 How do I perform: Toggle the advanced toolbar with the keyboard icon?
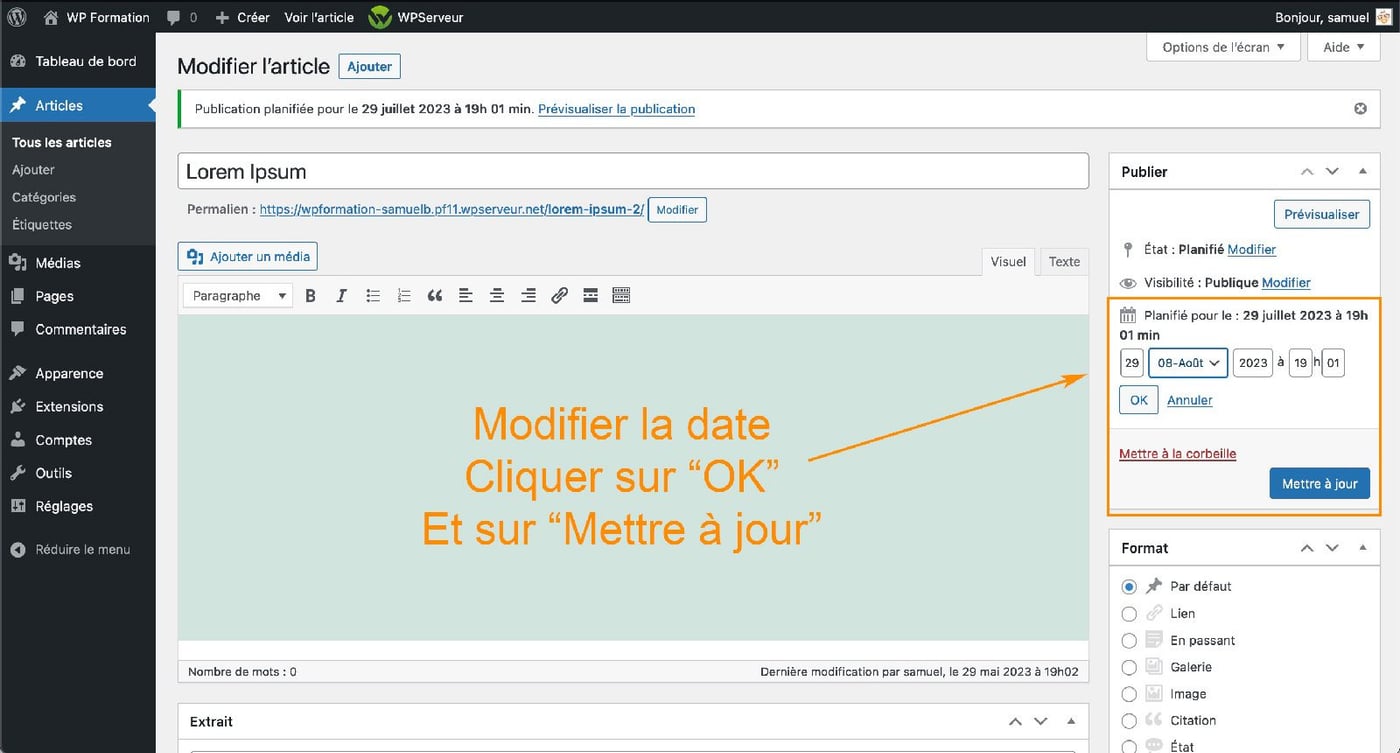pos(621,295)
